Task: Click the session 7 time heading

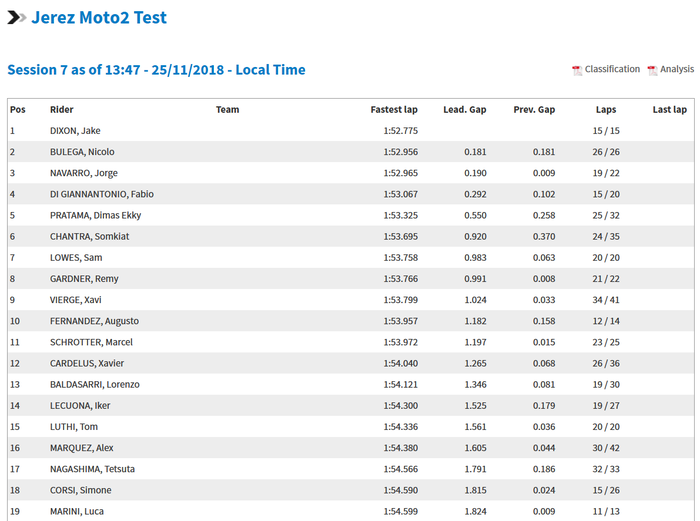Action: click(156, 70)
